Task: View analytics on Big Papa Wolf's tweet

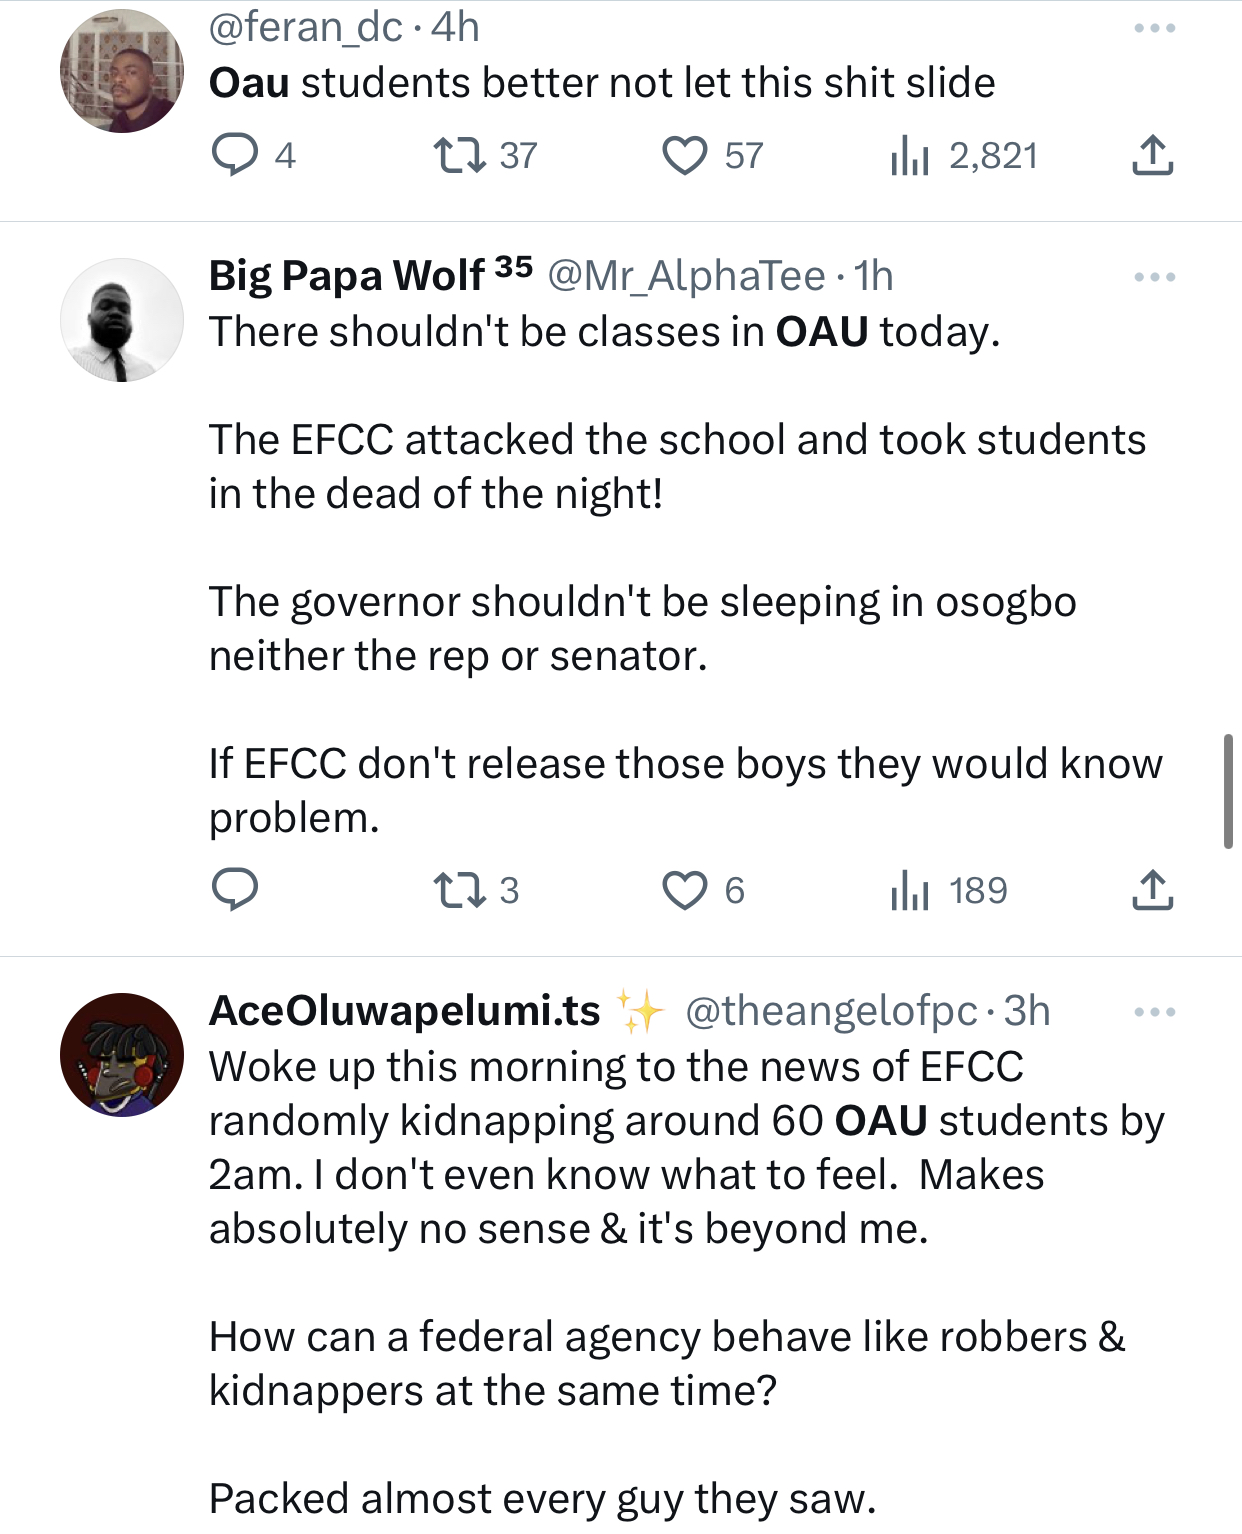Action: [x=910, y=890]
